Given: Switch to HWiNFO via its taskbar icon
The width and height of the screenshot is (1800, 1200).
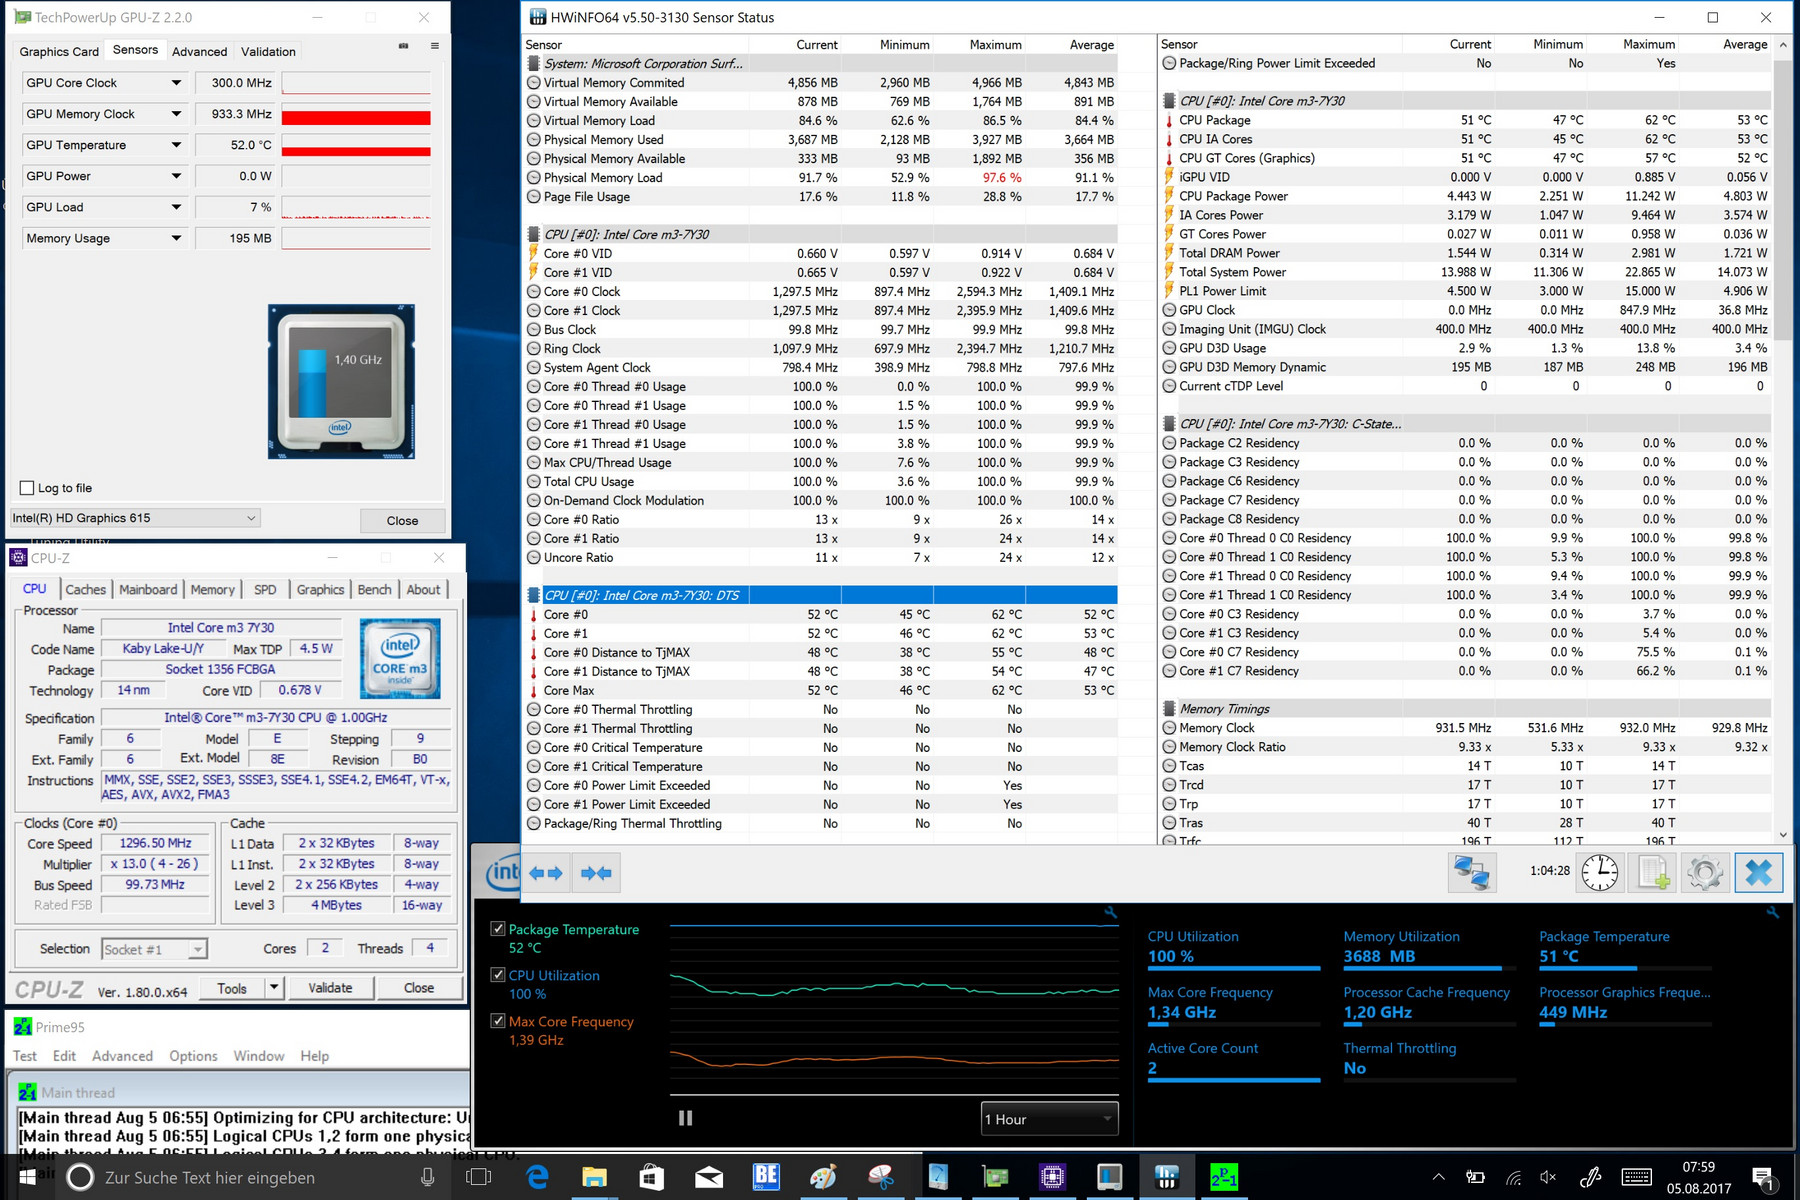Looking at the screenshot, I should pos(1167,1177).
